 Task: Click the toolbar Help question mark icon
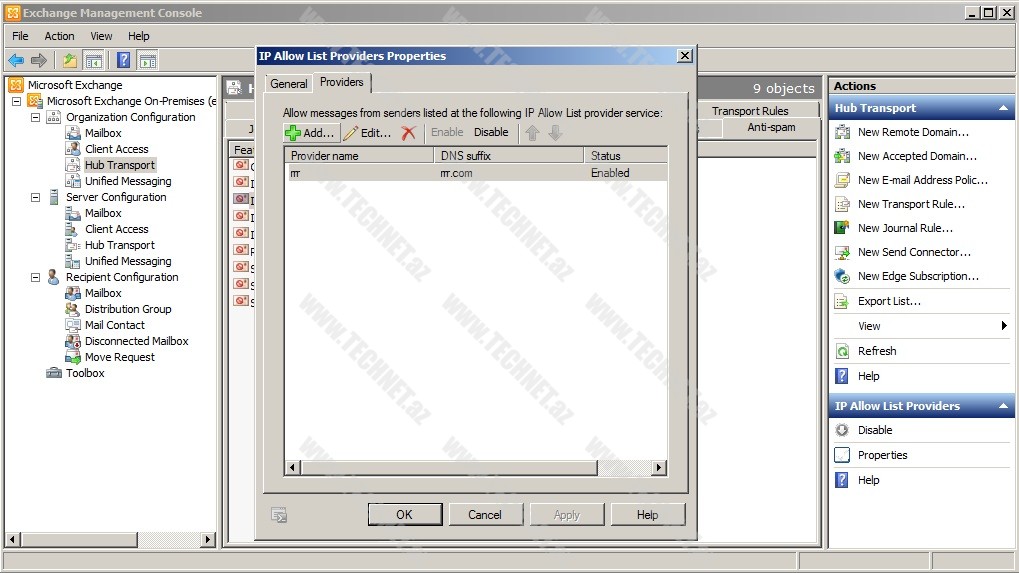pyautogui.click(x=123, y=61)
